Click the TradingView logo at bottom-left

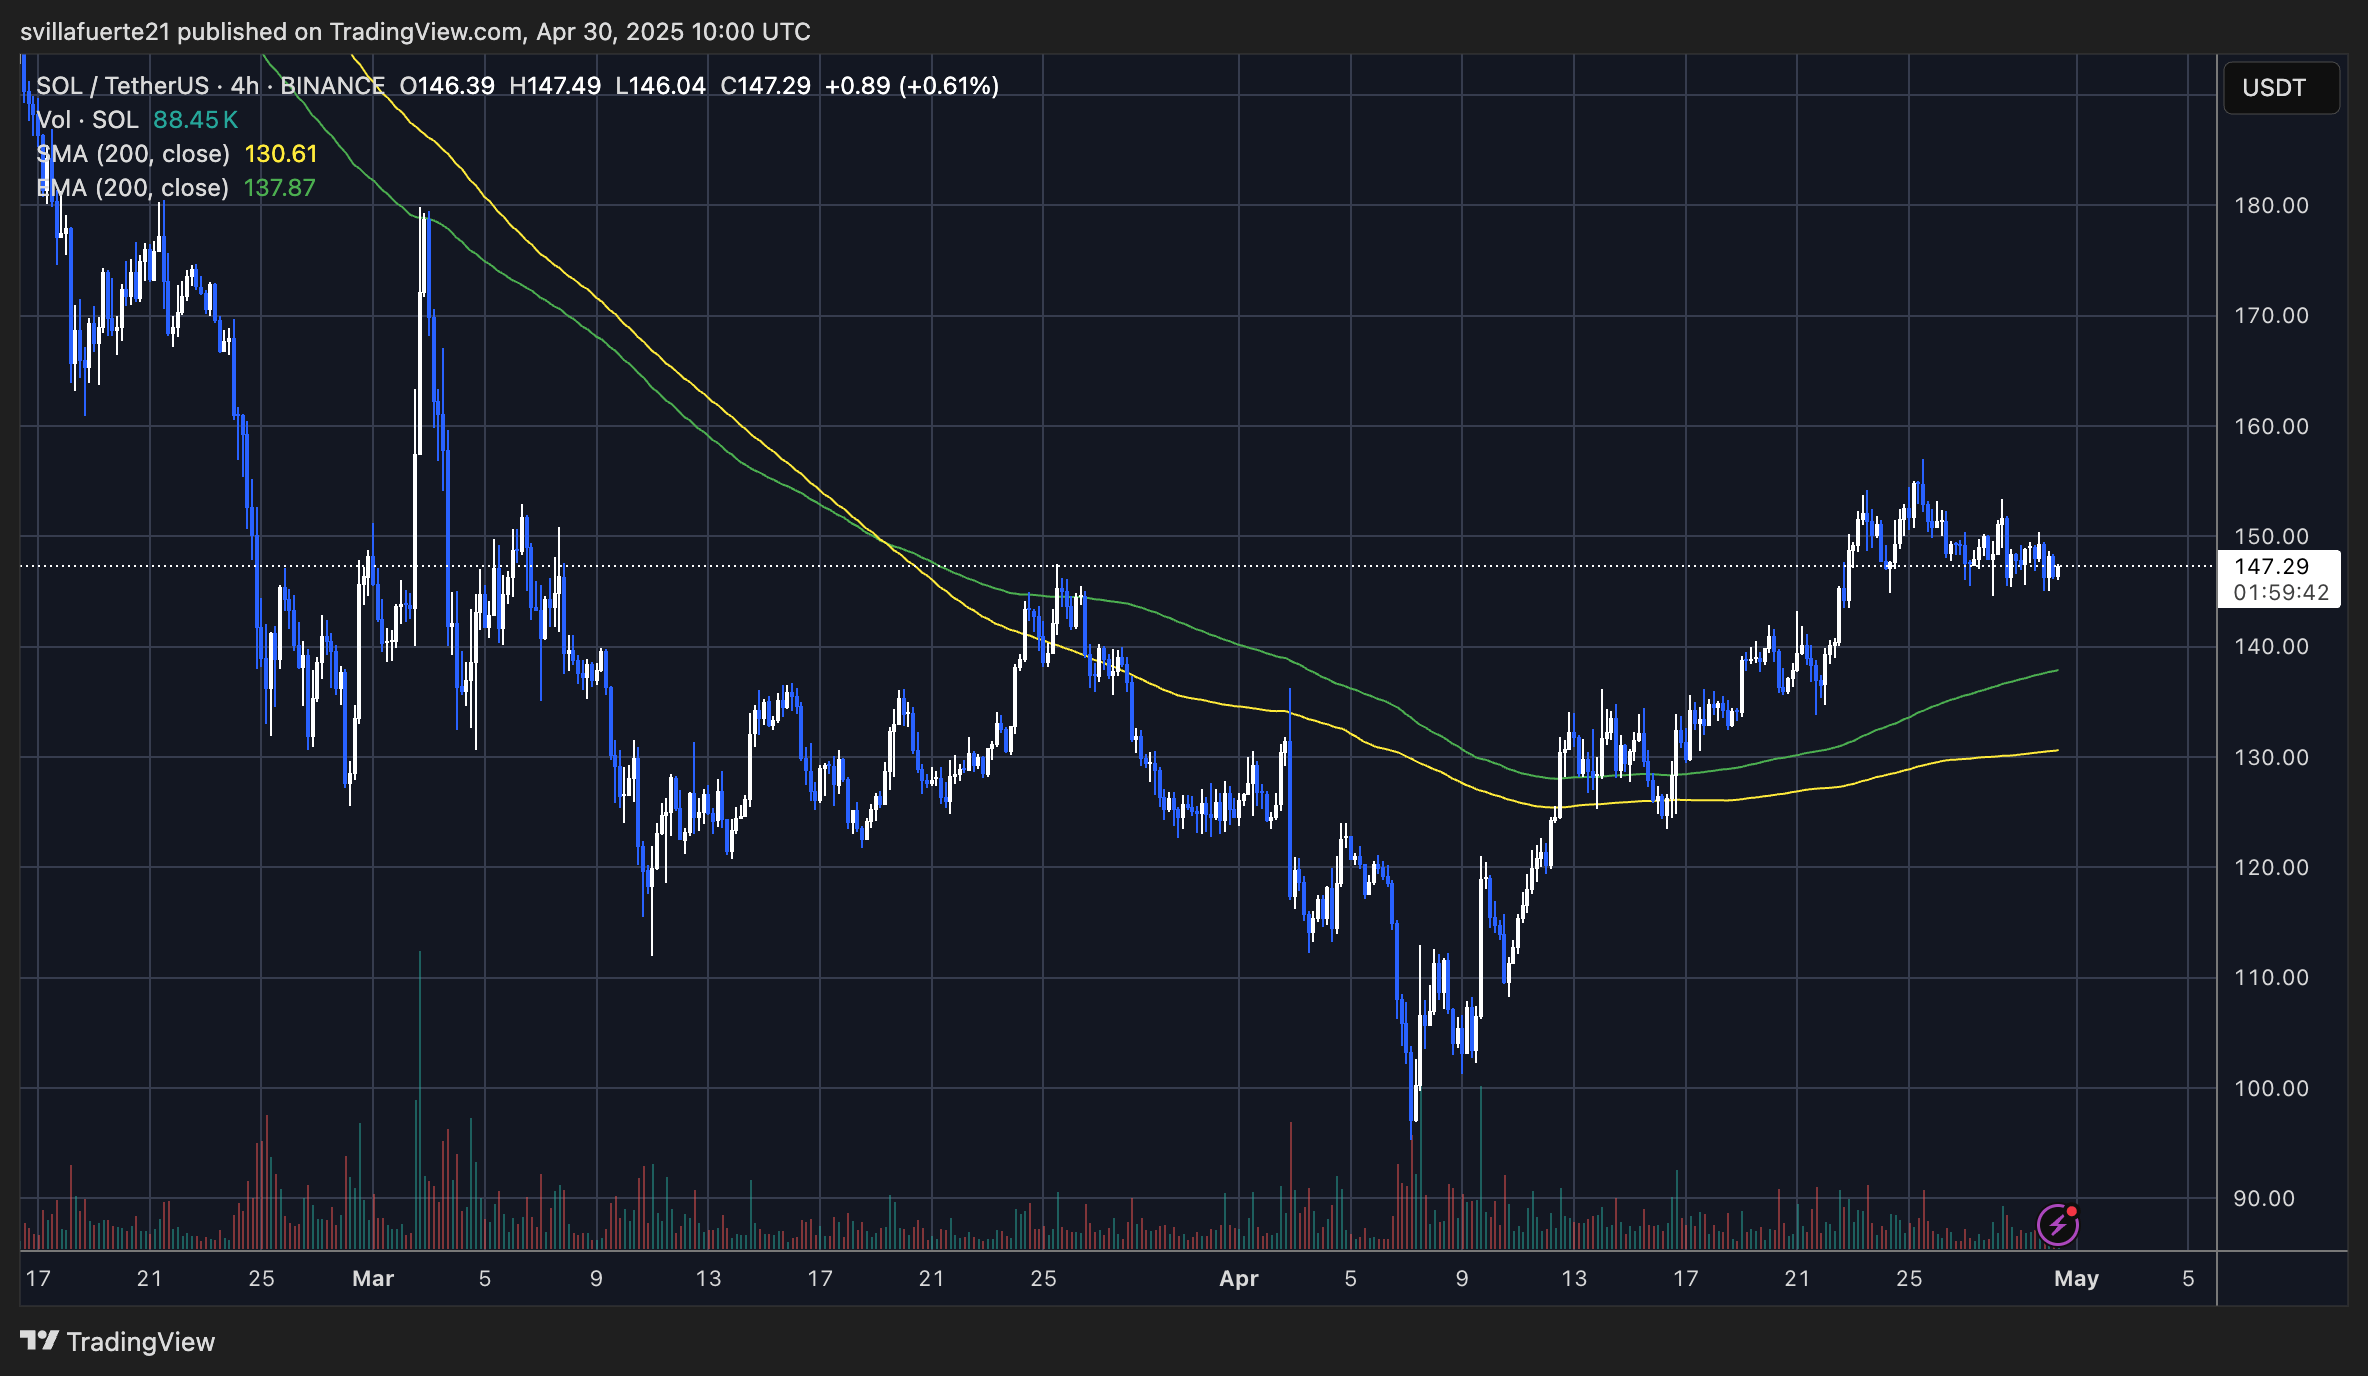click(x=118, y=1341)
